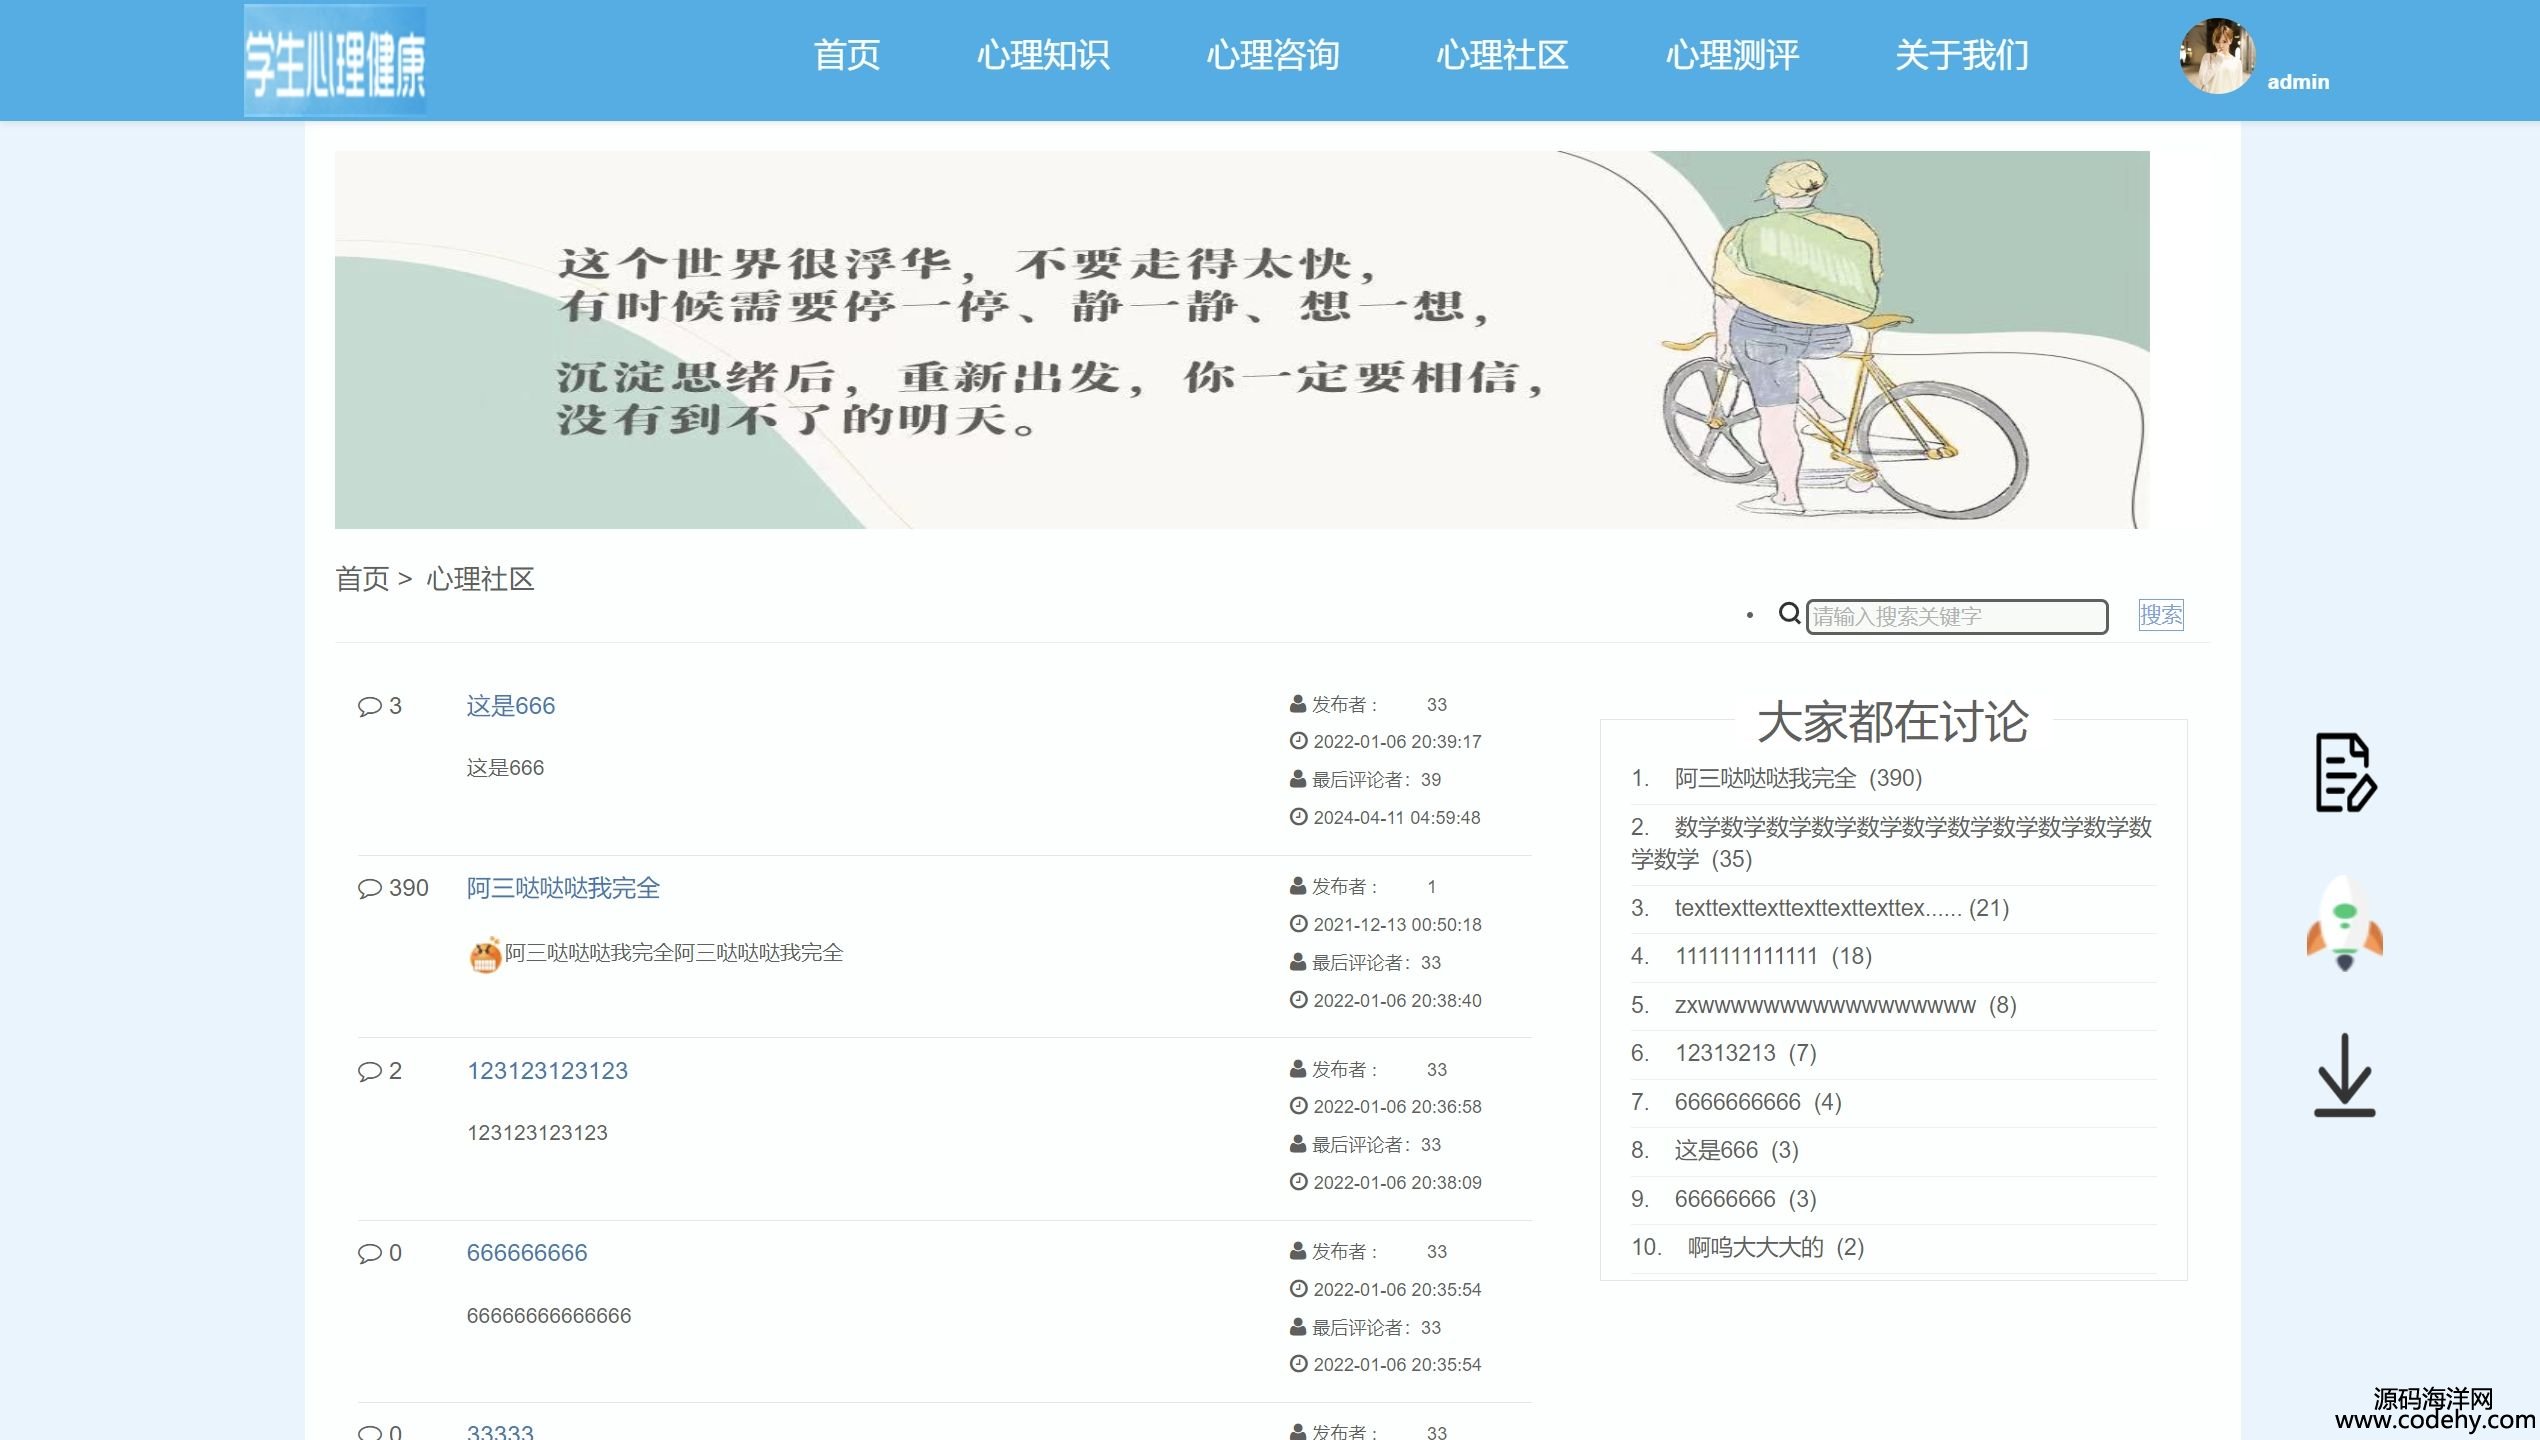Screen dimensions: 2540x1440
Task: Click the 最后评论者: 39 text
Action: (x=1376, y=779)
